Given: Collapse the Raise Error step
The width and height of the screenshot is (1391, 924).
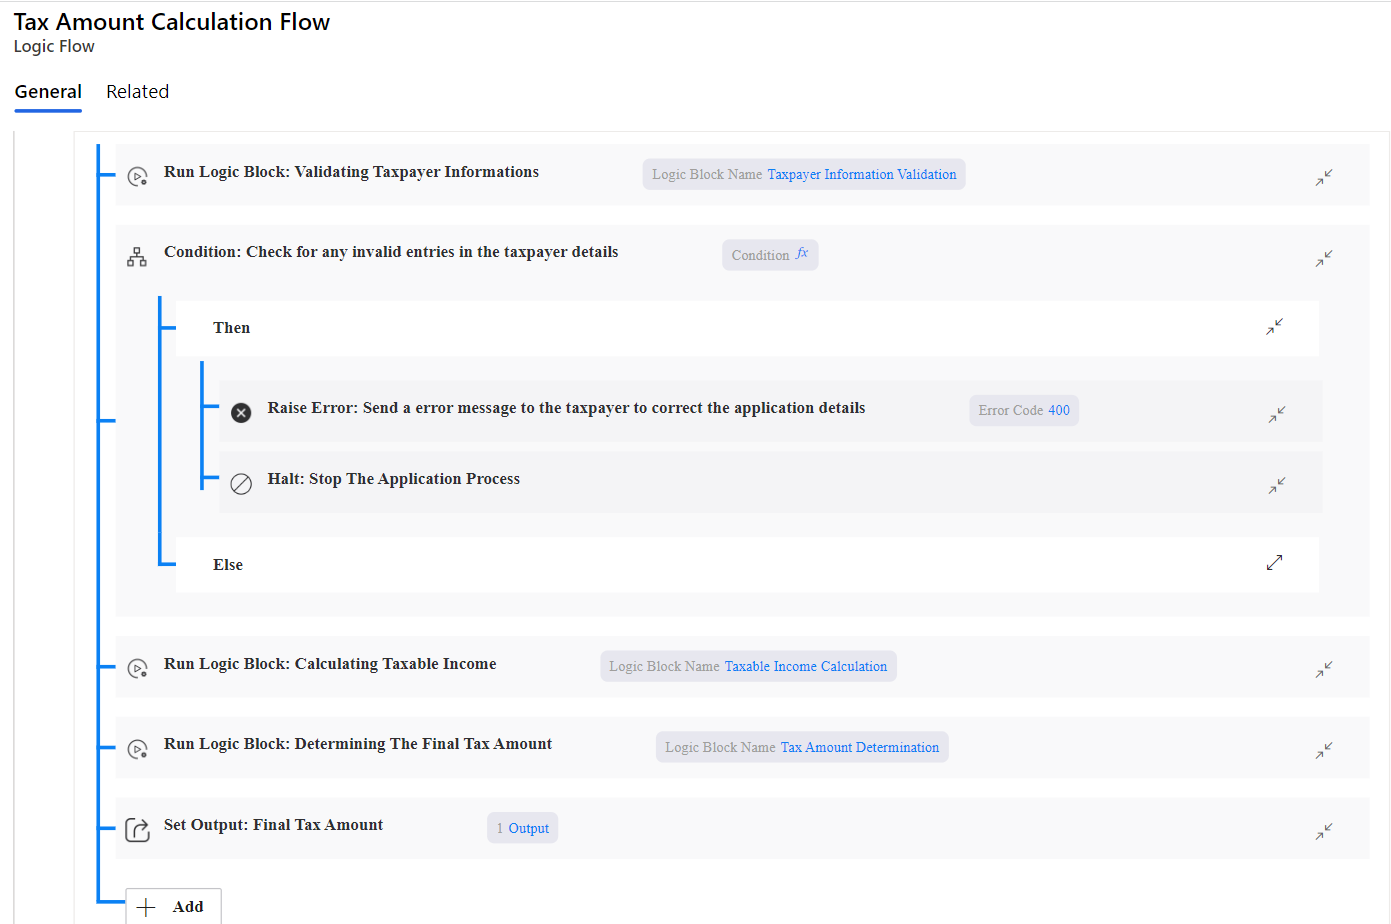Looking at the screenshot, I should pyautogui.click(x=1277, y=414).
